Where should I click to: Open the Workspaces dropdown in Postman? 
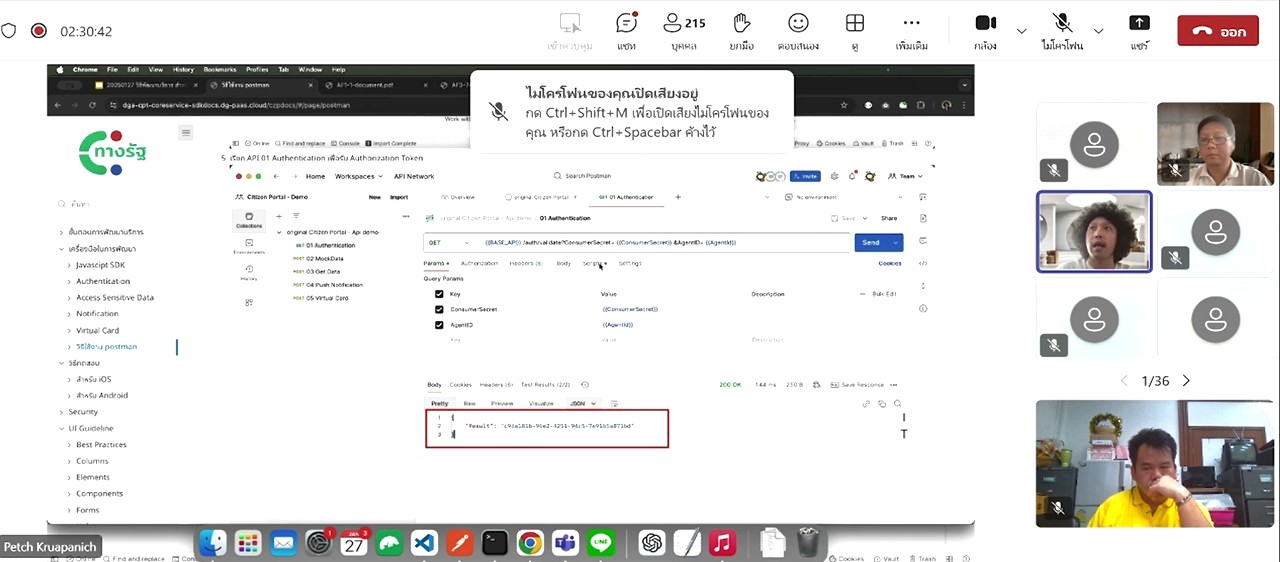tap(358, 176)
